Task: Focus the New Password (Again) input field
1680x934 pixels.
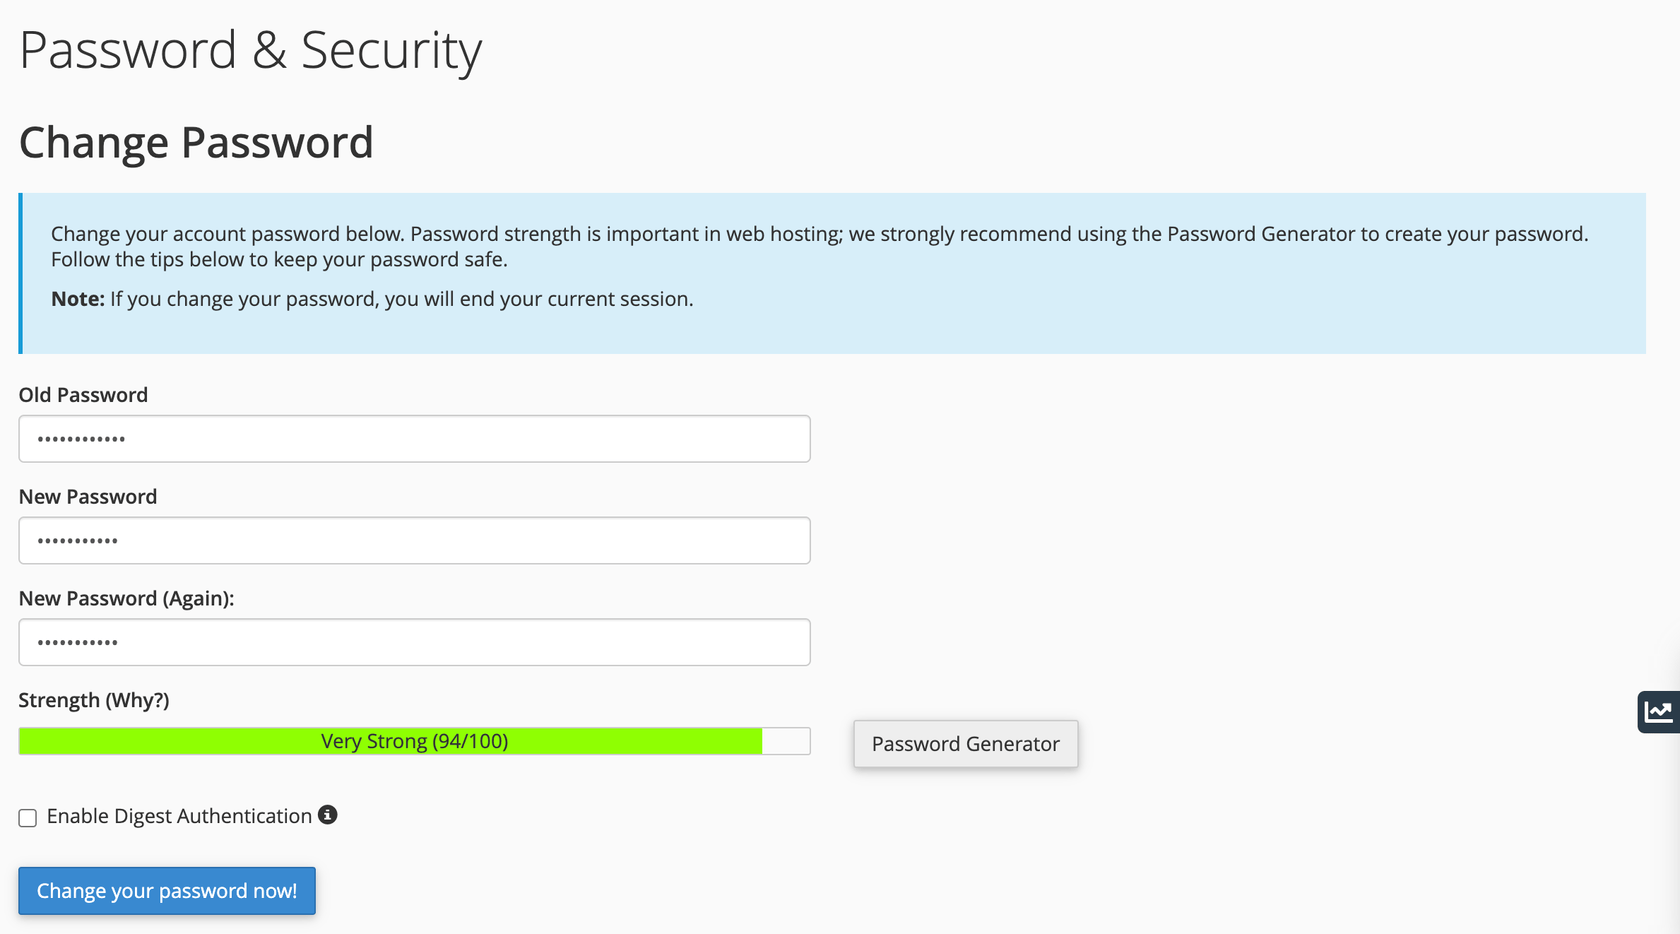Action: [x=414, y=643]
